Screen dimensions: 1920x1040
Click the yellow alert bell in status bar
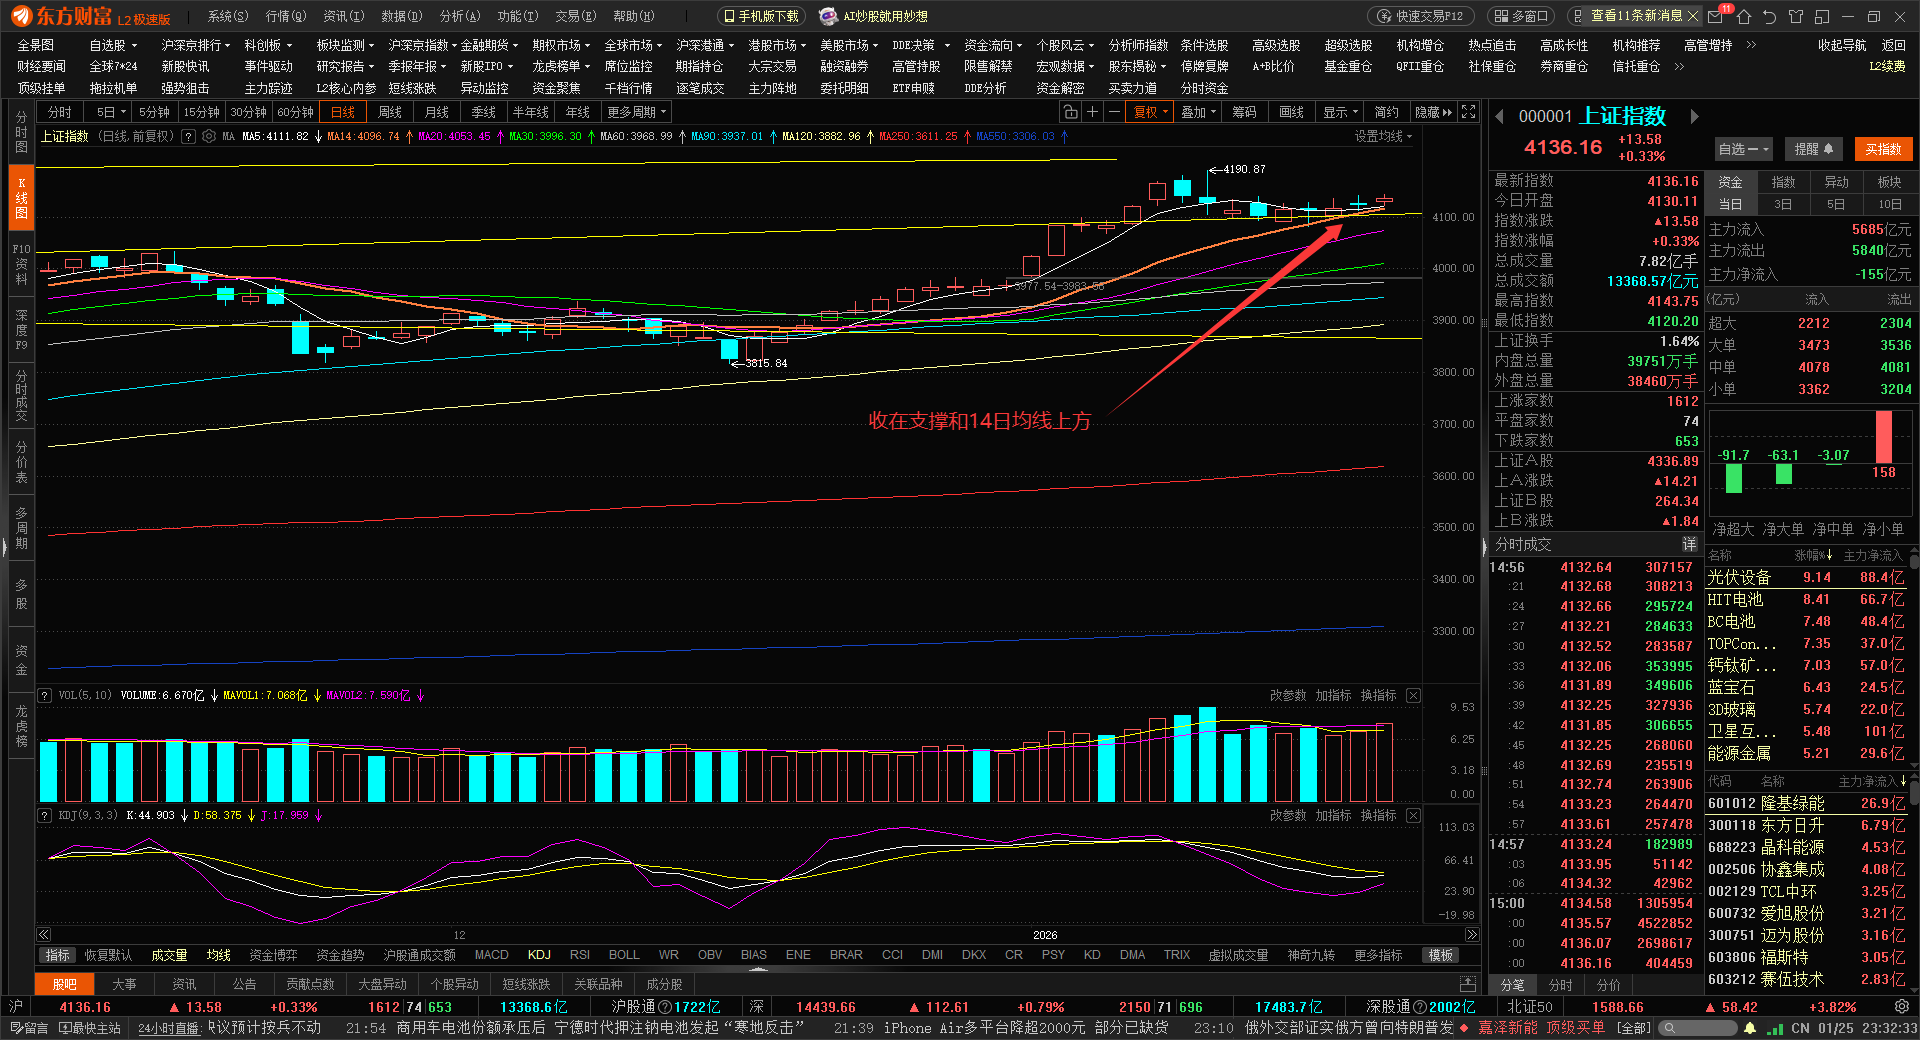point(1750,1028)
